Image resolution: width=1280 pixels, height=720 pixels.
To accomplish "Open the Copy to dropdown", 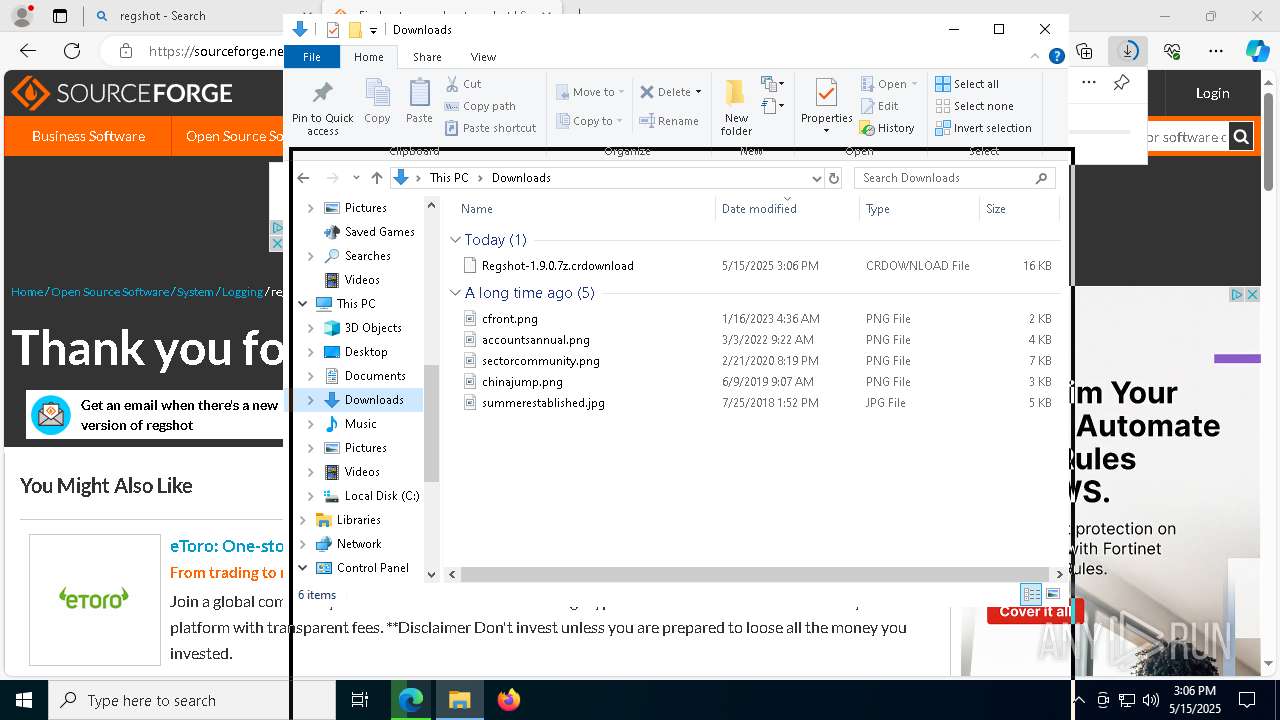I will (x=590, y=121).
